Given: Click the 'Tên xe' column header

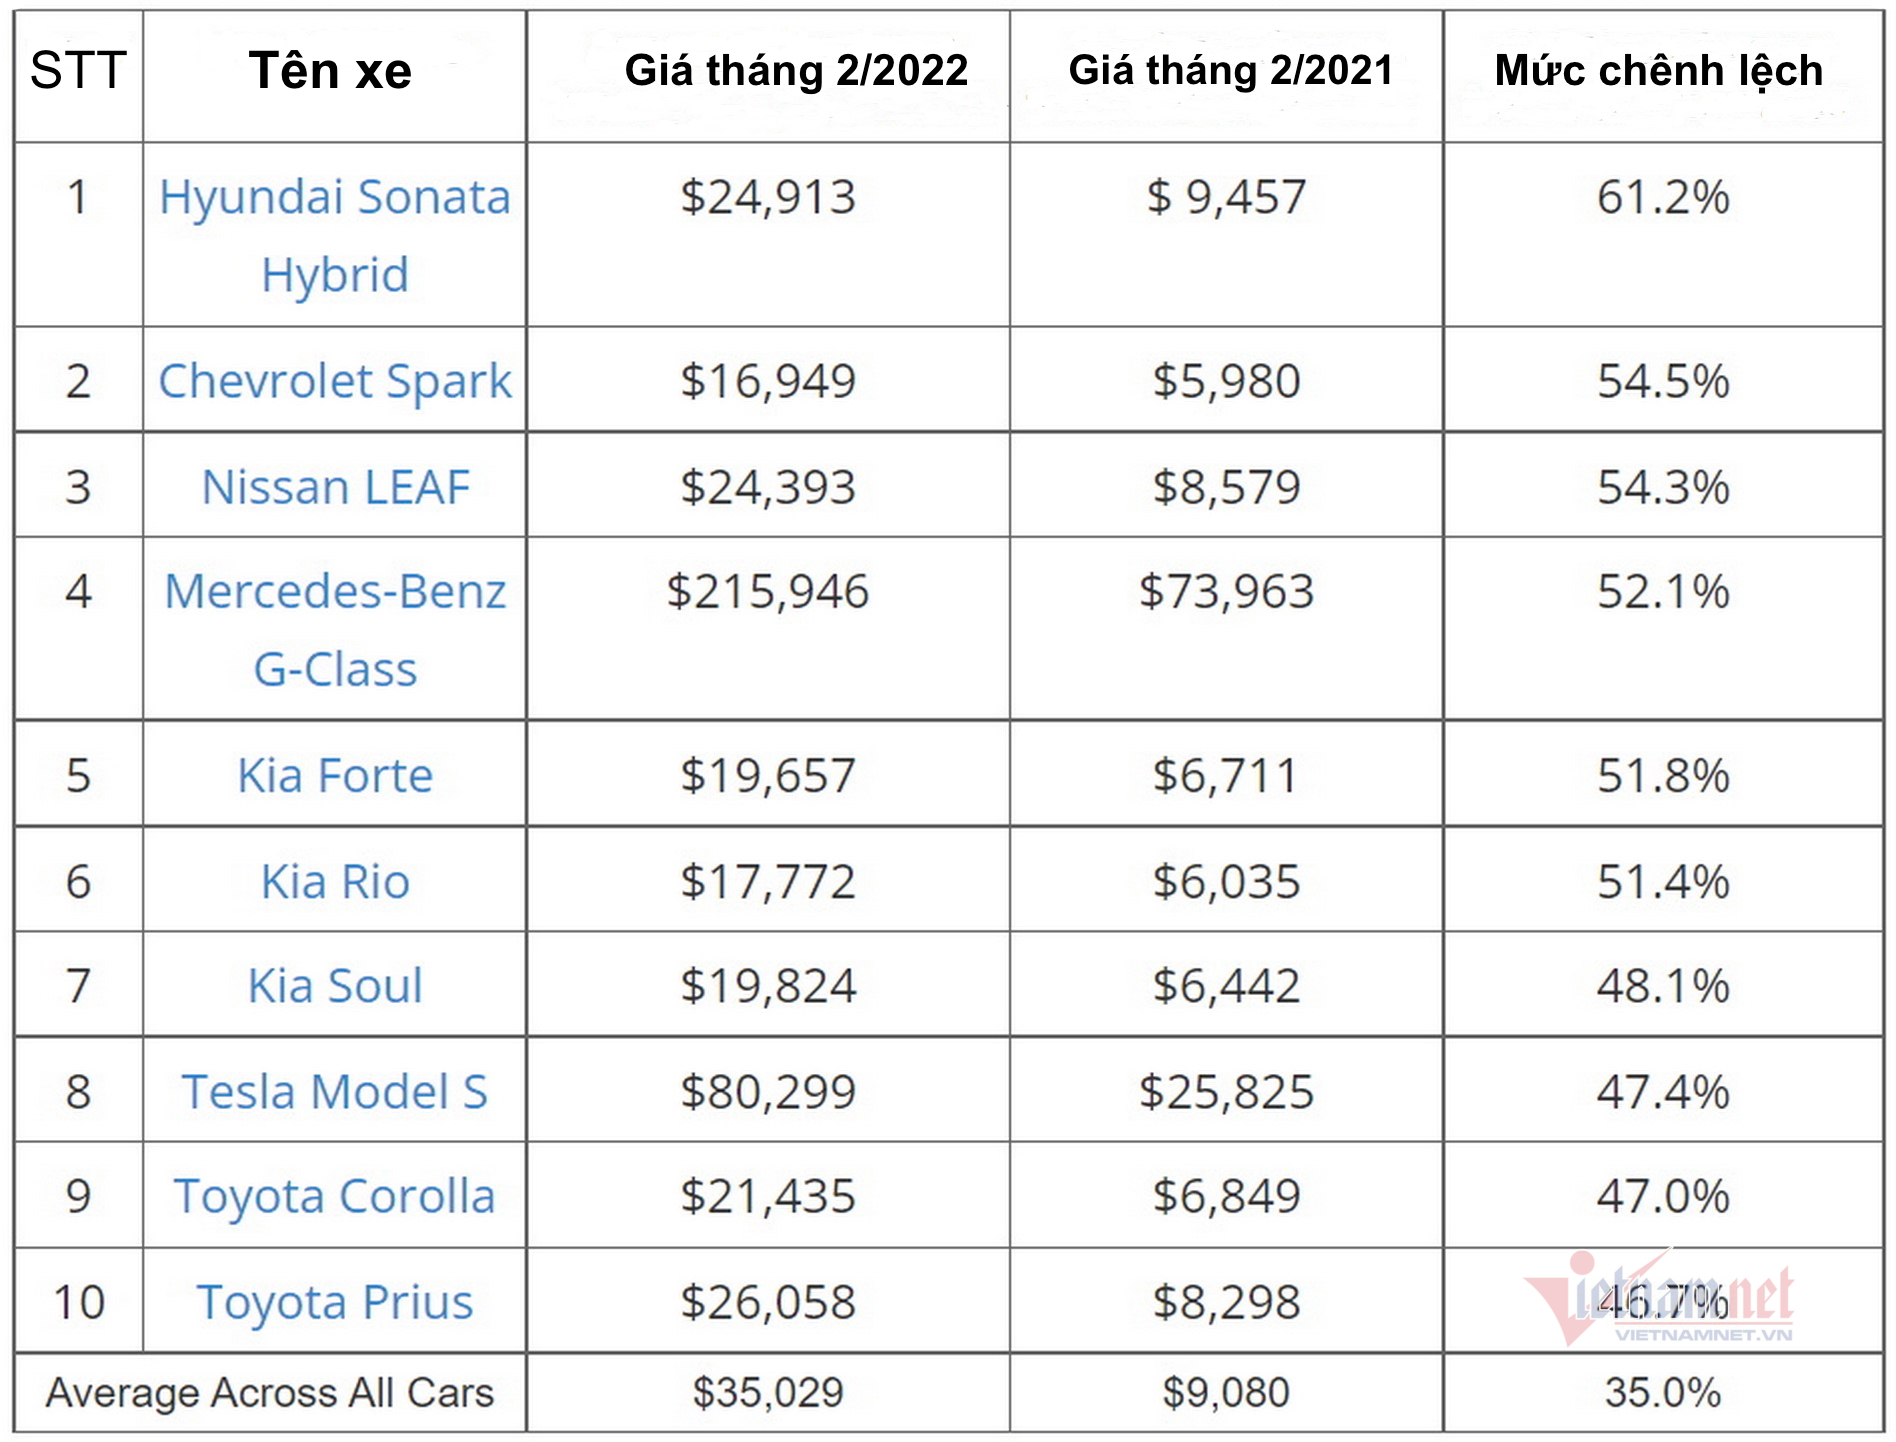Looking at the screenshot, I should coord(330,71).
